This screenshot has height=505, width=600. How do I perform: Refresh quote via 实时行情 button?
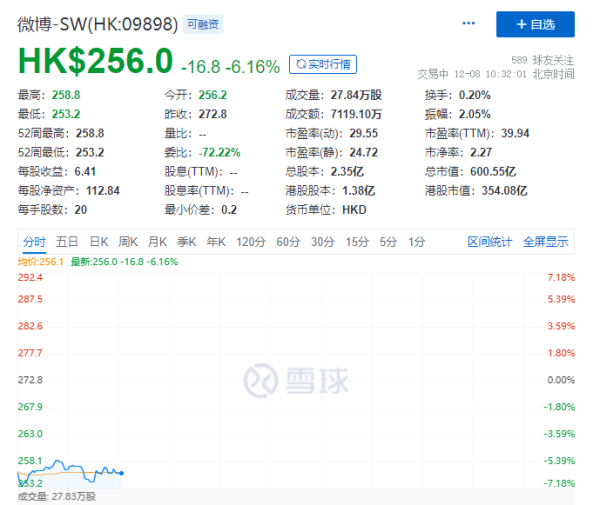click(x=323, y=64)
